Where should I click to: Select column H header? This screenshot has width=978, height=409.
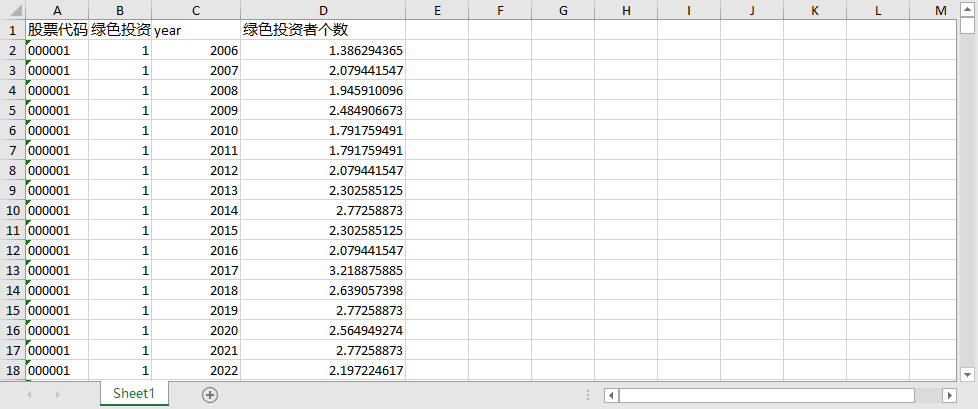(626, 10)
